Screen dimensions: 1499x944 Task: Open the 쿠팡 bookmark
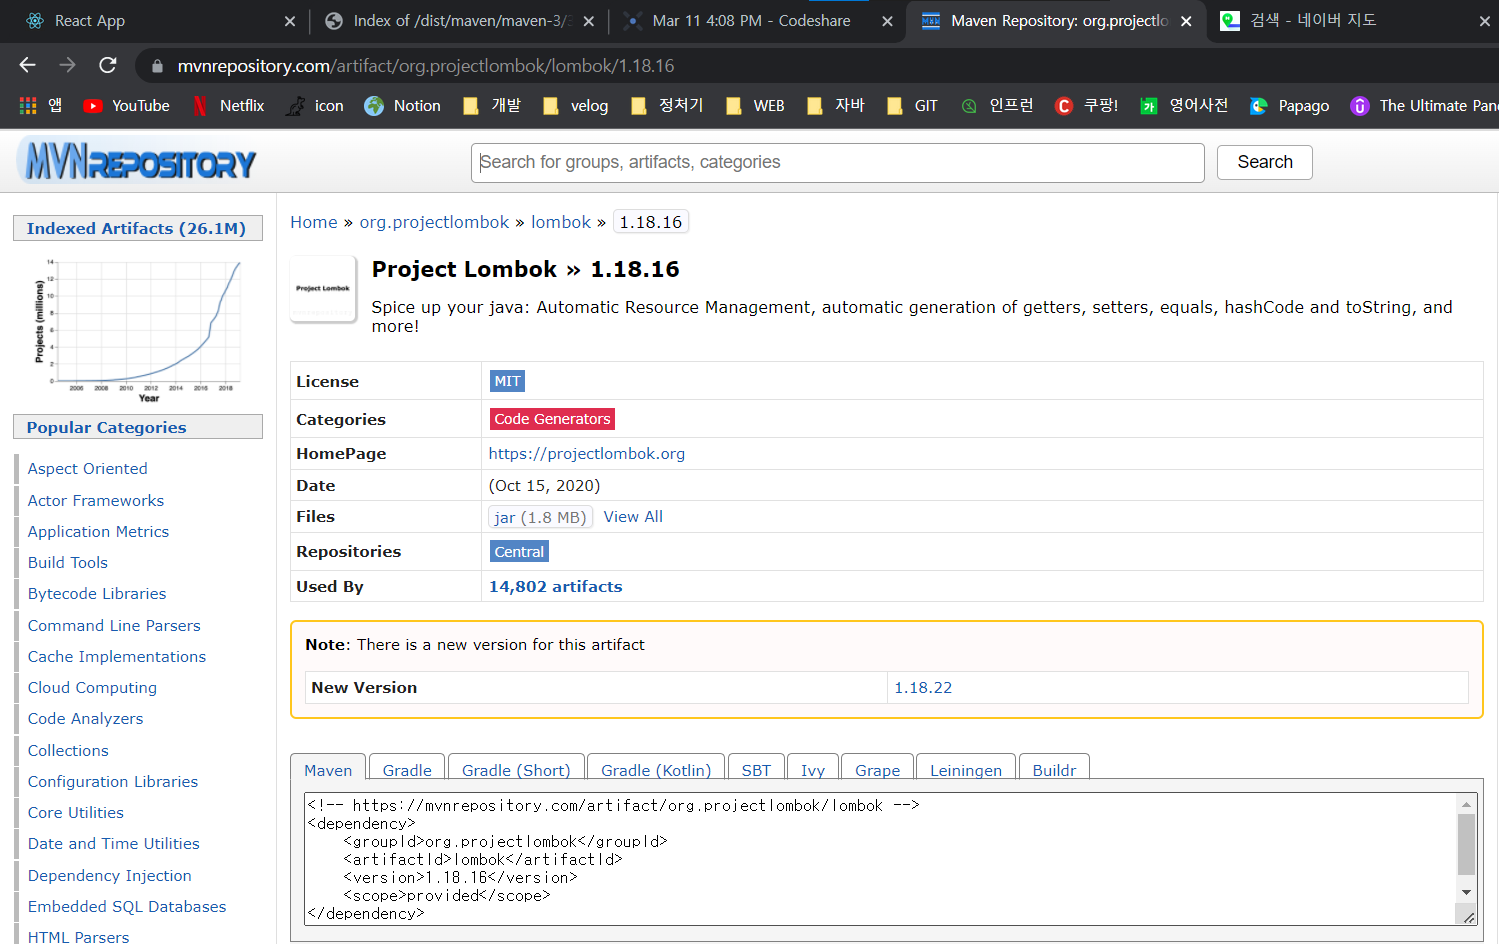coord(1086,105)
